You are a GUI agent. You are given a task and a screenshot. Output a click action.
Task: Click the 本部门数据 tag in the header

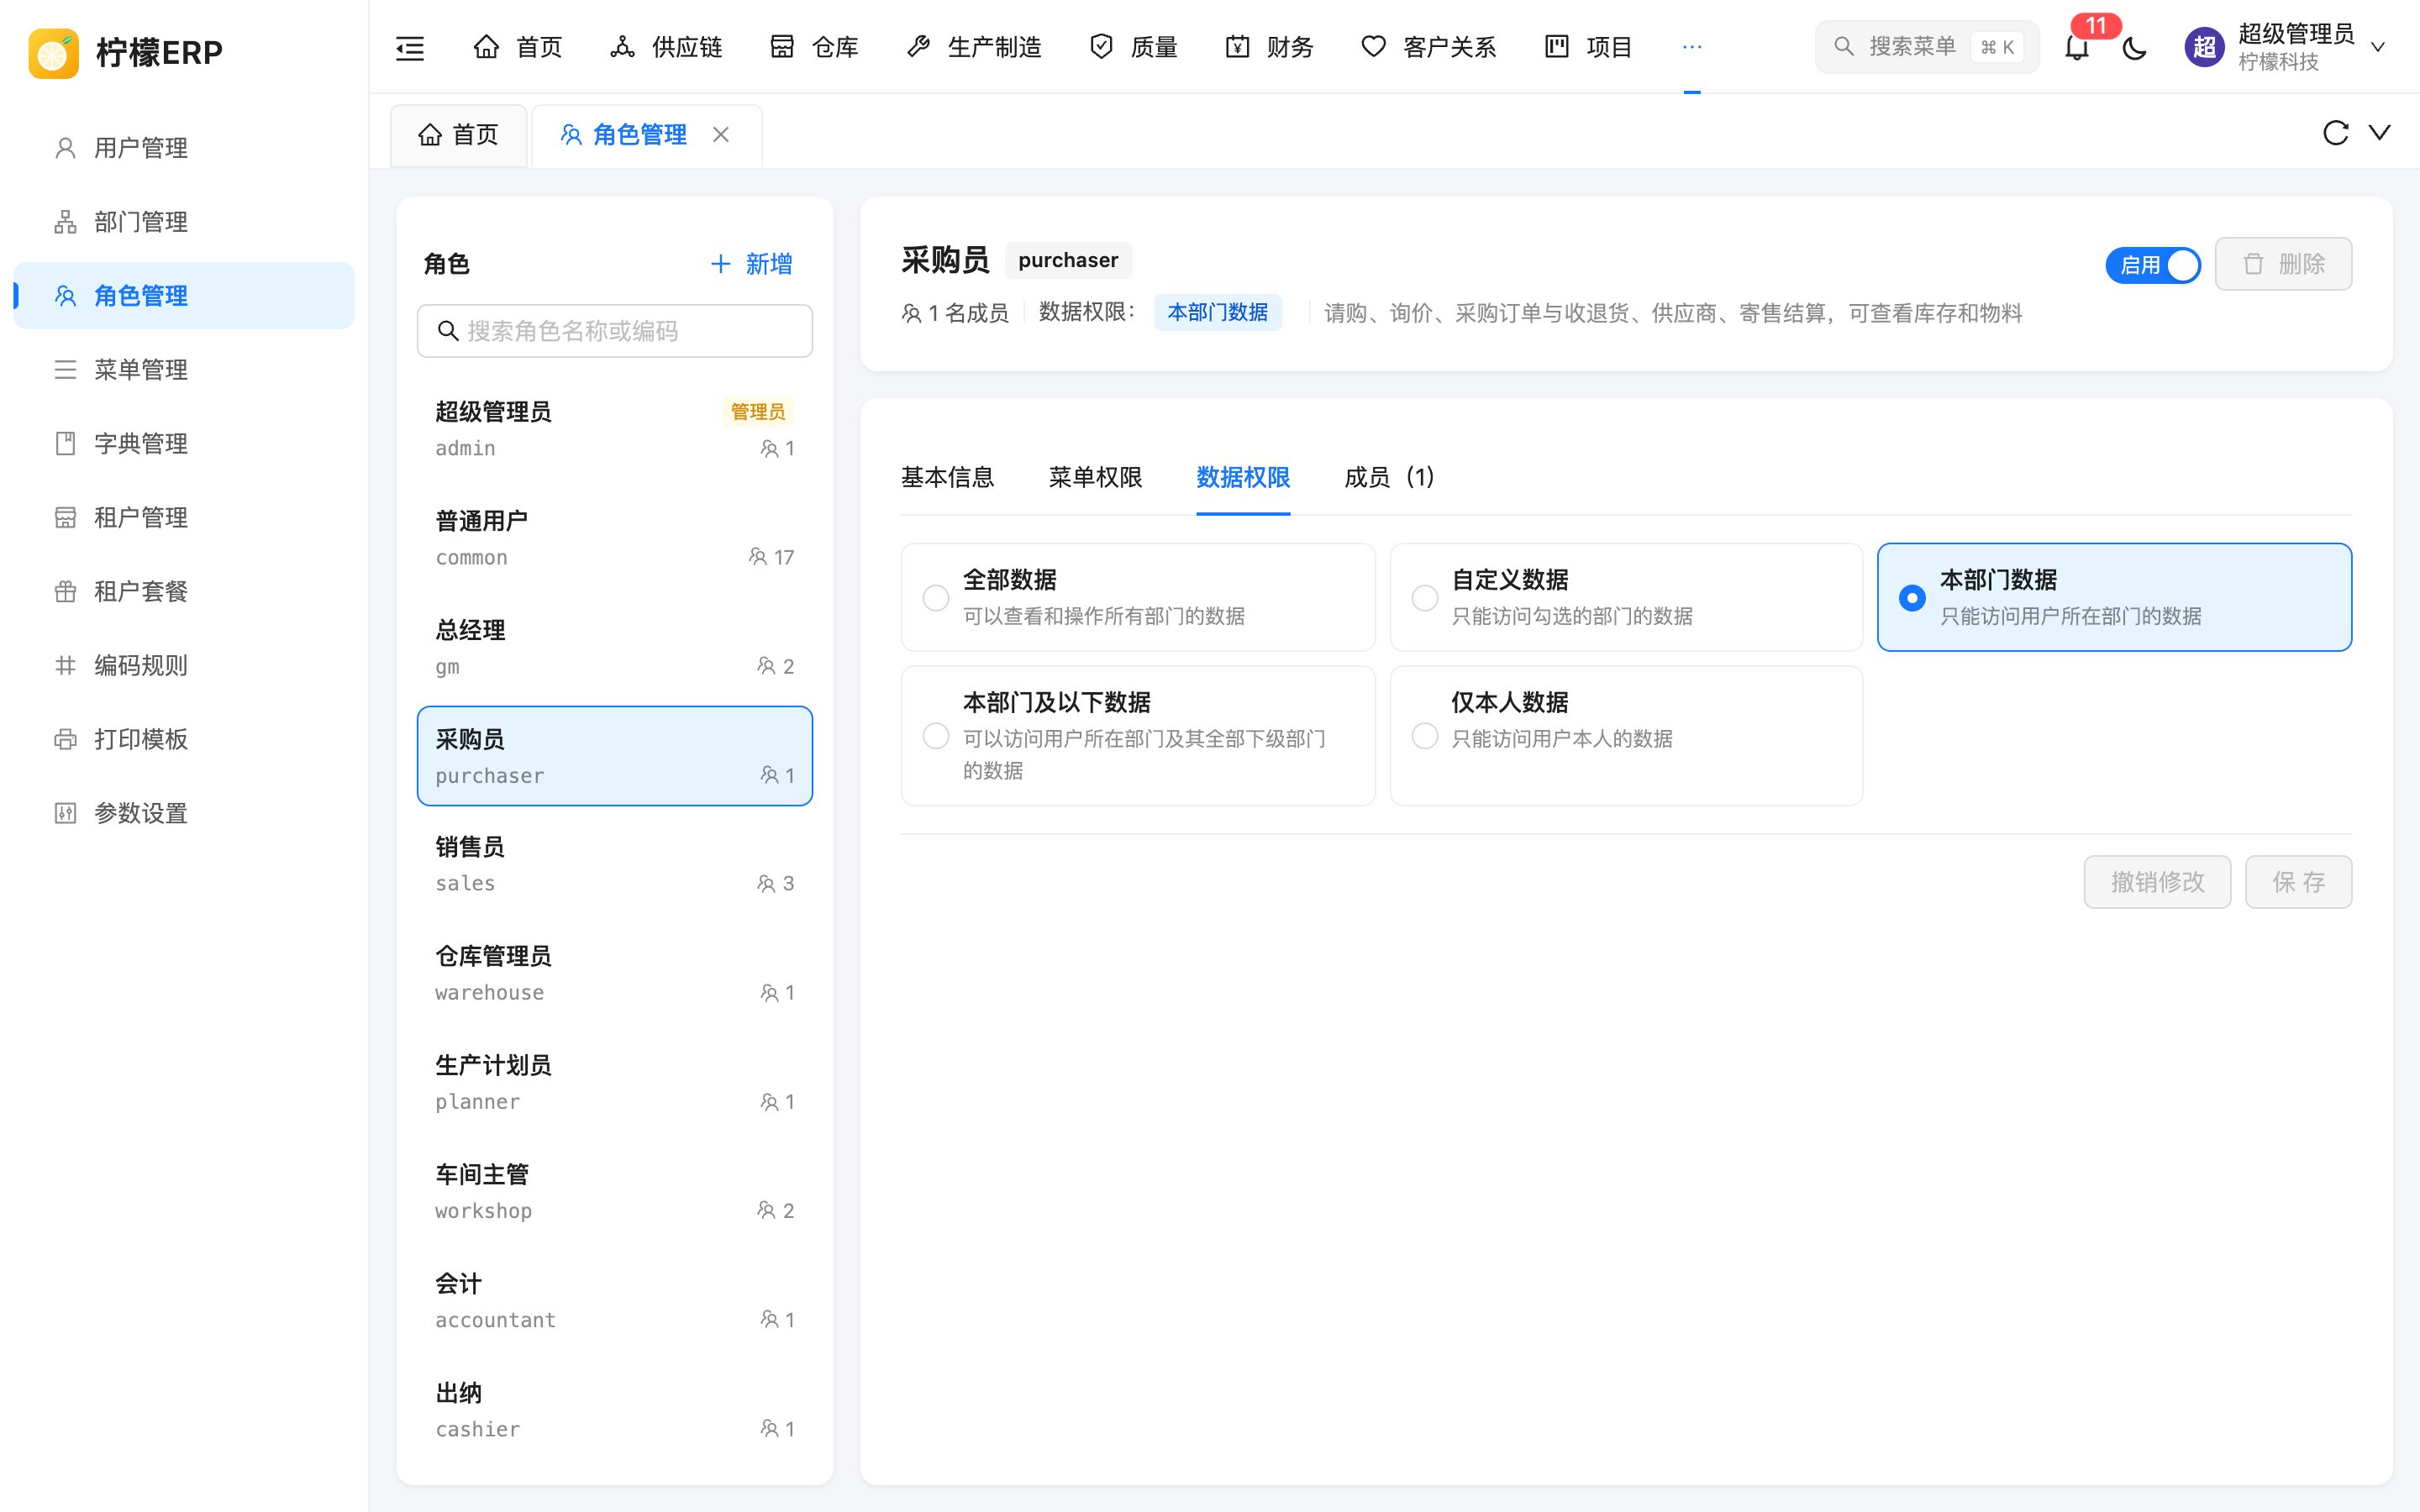pyautogui.click(x=1217, y=313)
